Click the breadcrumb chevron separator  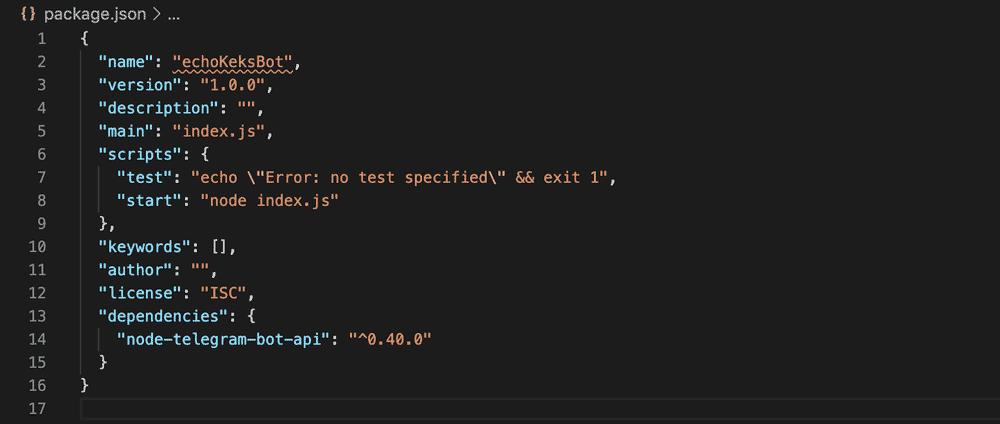click(x=156, y=17)
